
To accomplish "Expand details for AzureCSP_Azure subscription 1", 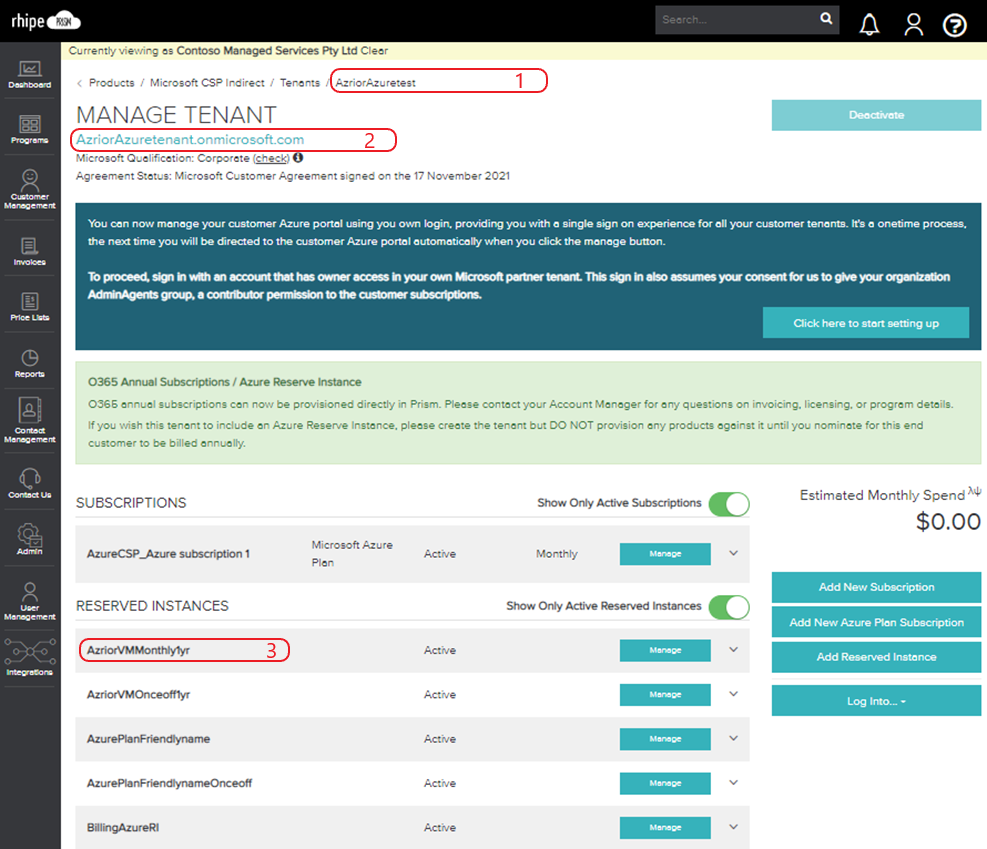I will (733, 553).
